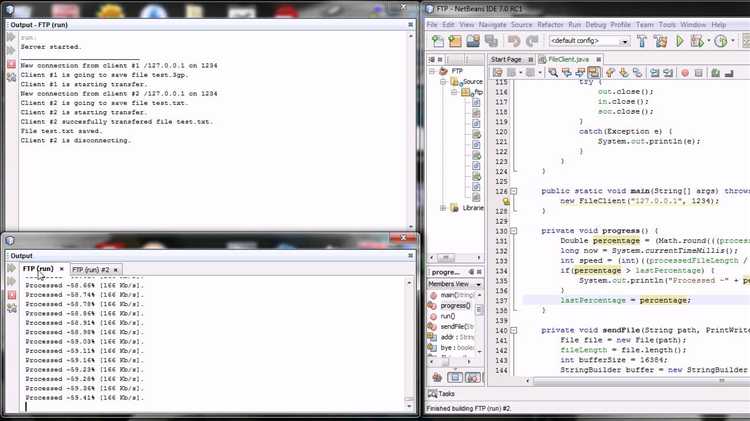The image size is (750, 421).
Task: Stop FTP run with red stop icon
Action: [x=11, y=64]
